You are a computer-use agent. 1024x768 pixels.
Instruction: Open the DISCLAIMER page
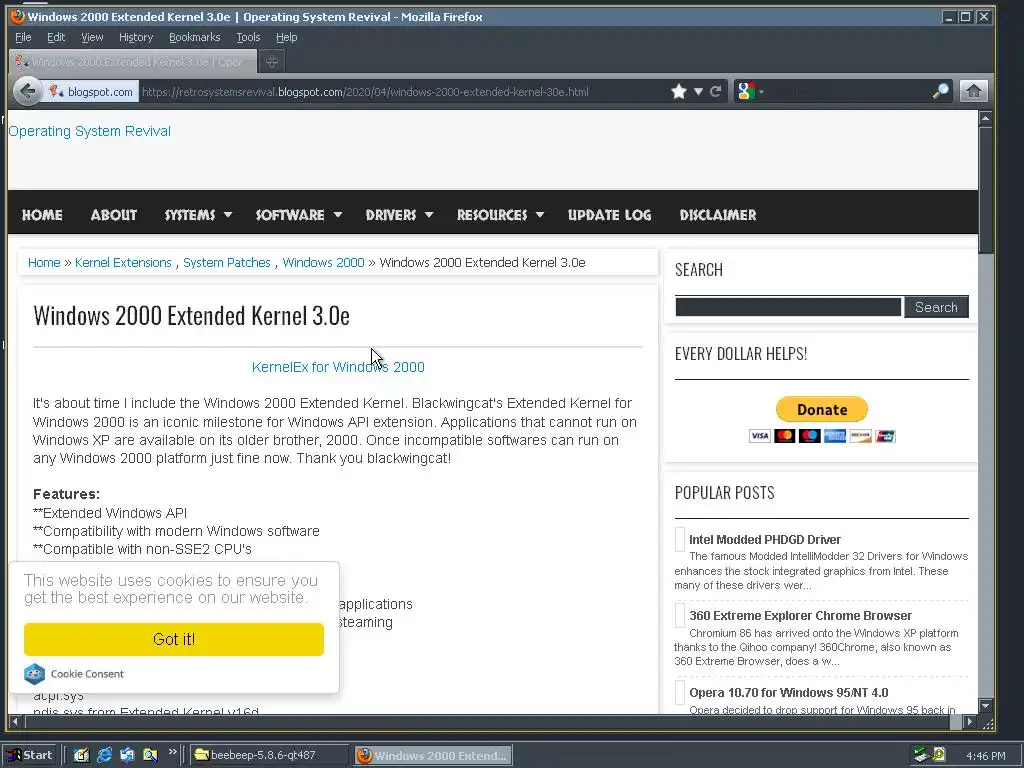(x=718, y=215)
